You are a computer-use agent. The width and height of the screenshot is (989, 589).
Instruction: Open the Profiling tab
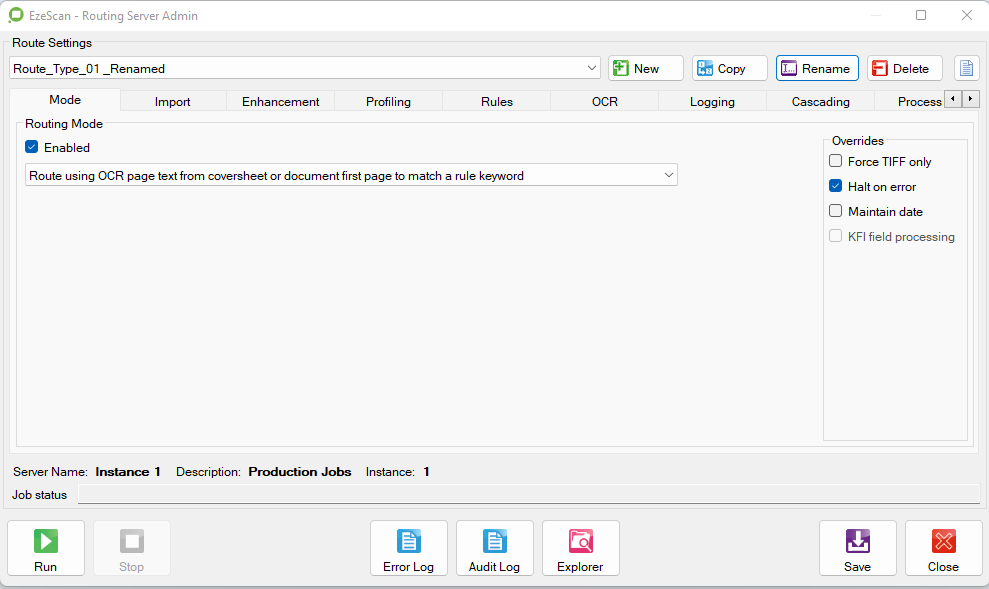(x=388, y=101)
